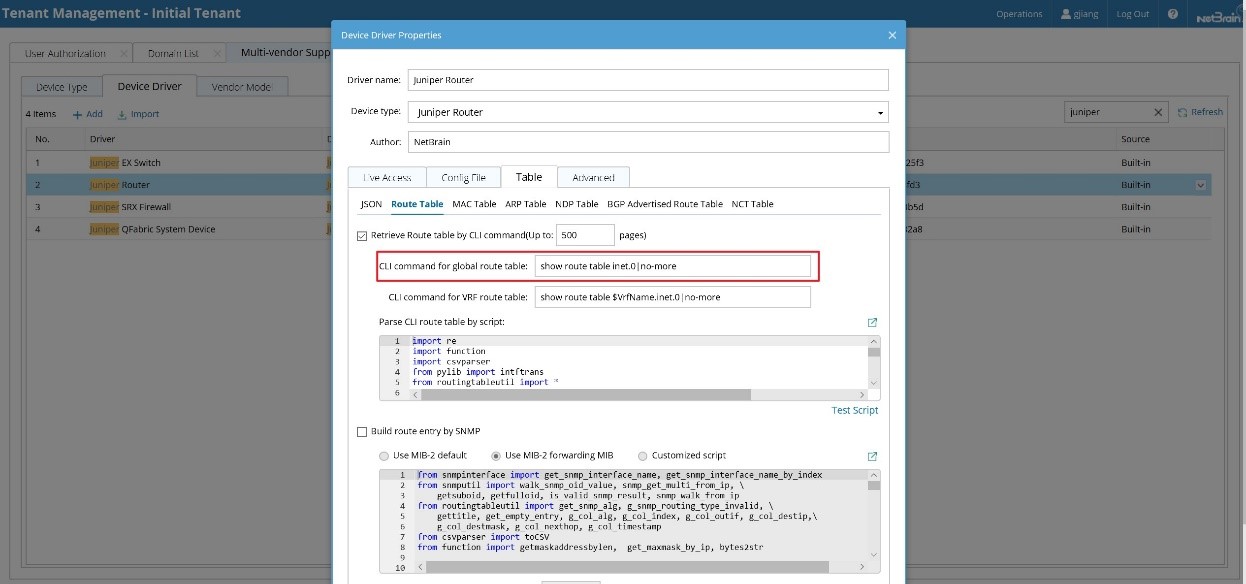This screenshot has width=1246, height=584.
Task: Click the CLI script vertical scrollbar
Action: [874, 352]
